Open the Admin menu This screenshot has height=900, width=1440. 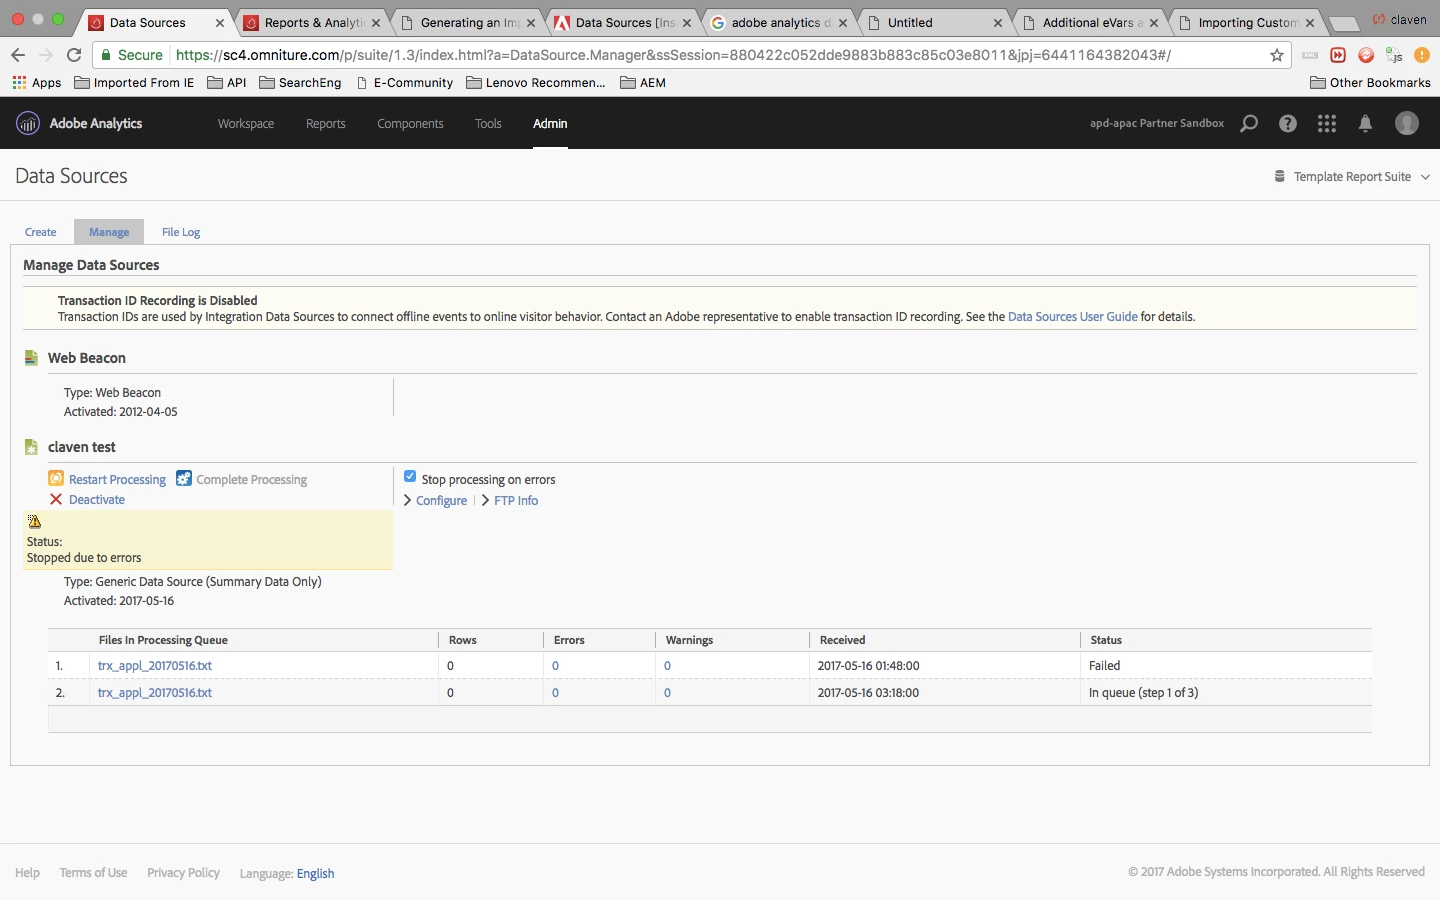click(x=550, y=123)
